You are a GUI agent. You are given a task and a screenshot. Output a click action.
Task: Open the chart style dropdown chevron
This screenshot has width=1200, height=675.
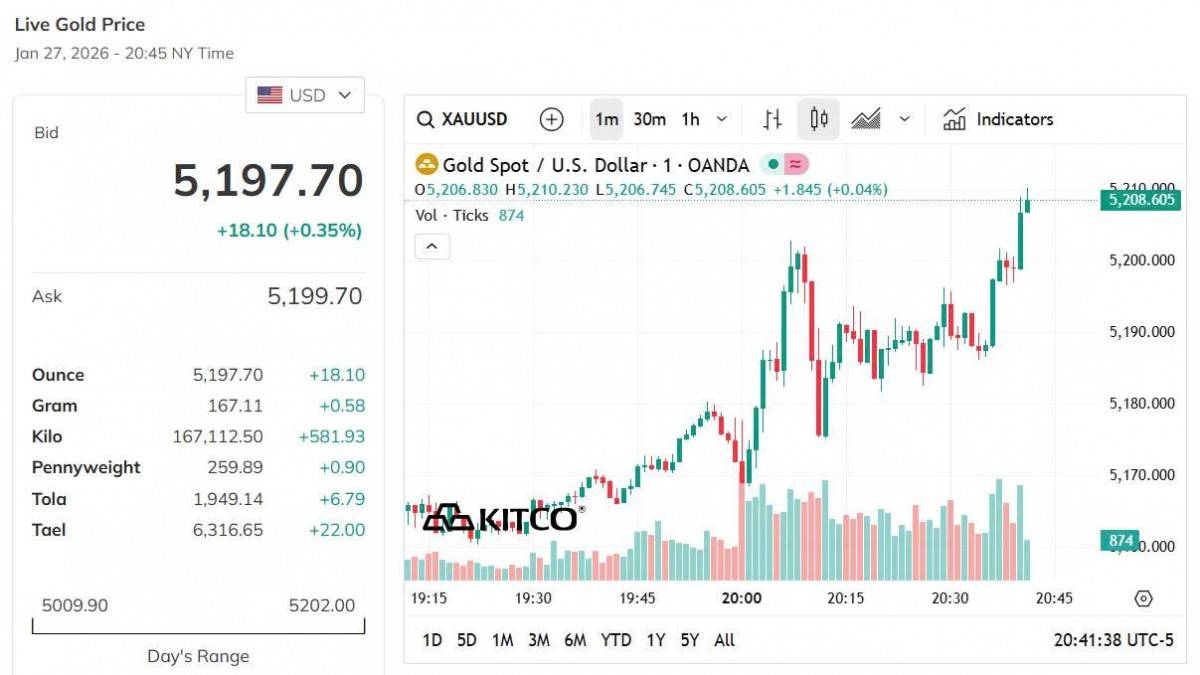[905, 120]
